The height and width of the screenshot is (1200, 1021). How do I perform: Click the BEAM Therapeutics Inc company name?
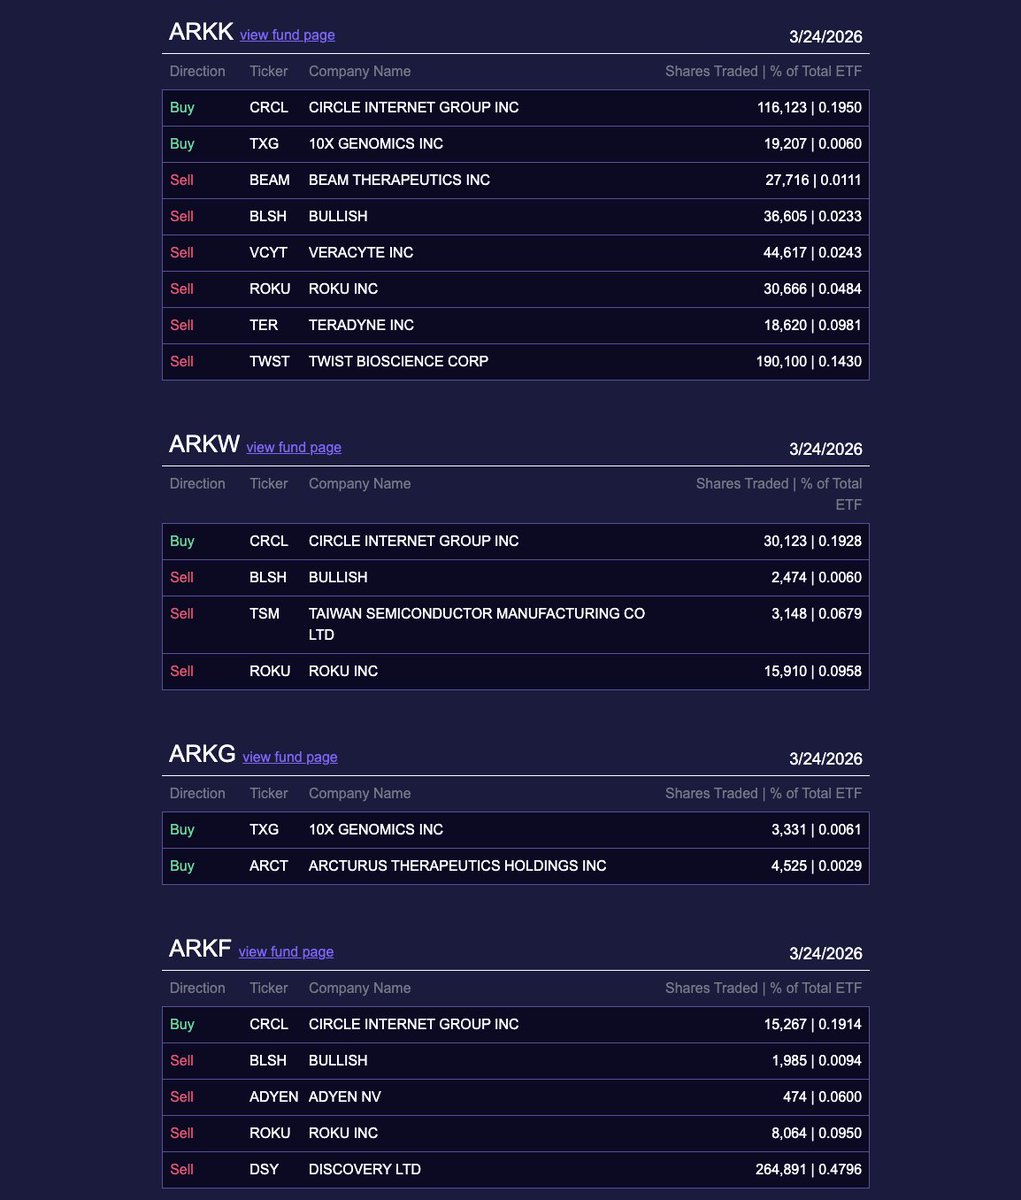399,180
